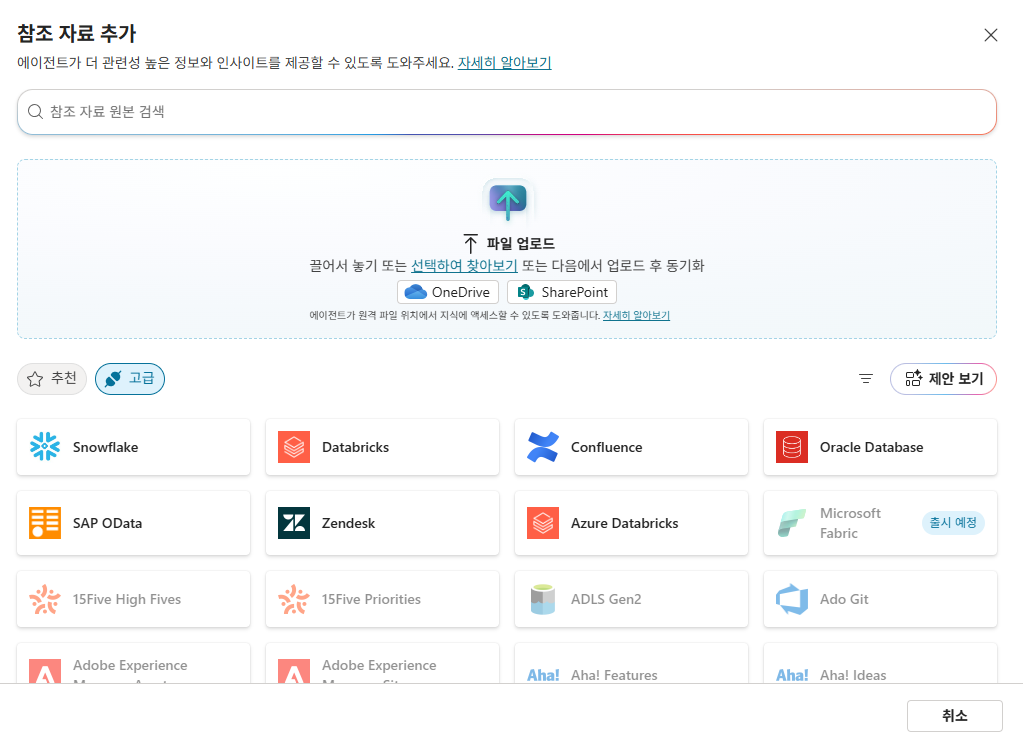Select the SAP OData card label

(x=108, y=523)
